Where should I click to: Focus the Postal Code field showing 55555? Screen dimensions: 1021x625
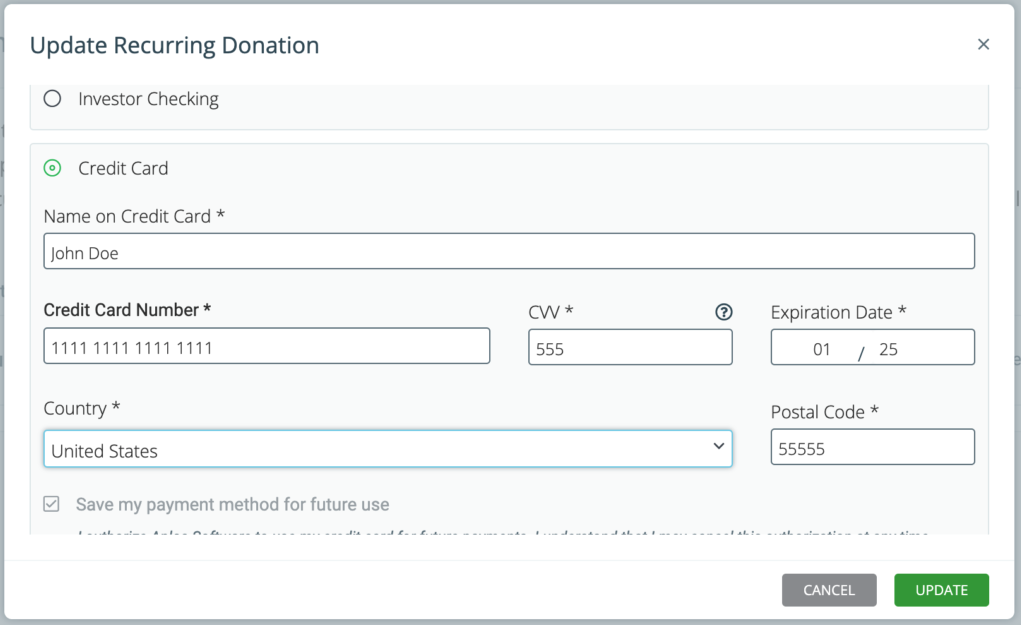tap(871, 447)
